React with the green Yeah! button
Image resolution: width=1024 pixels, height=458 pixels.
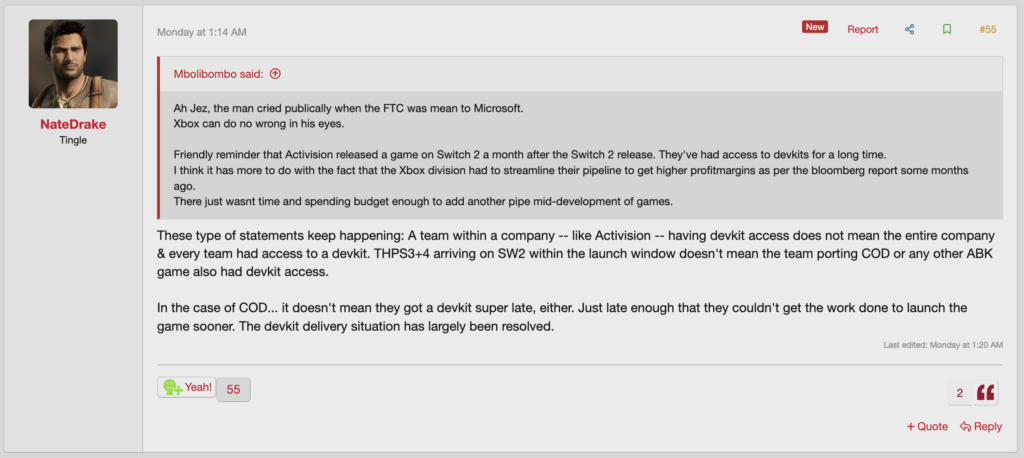point(187,387)
